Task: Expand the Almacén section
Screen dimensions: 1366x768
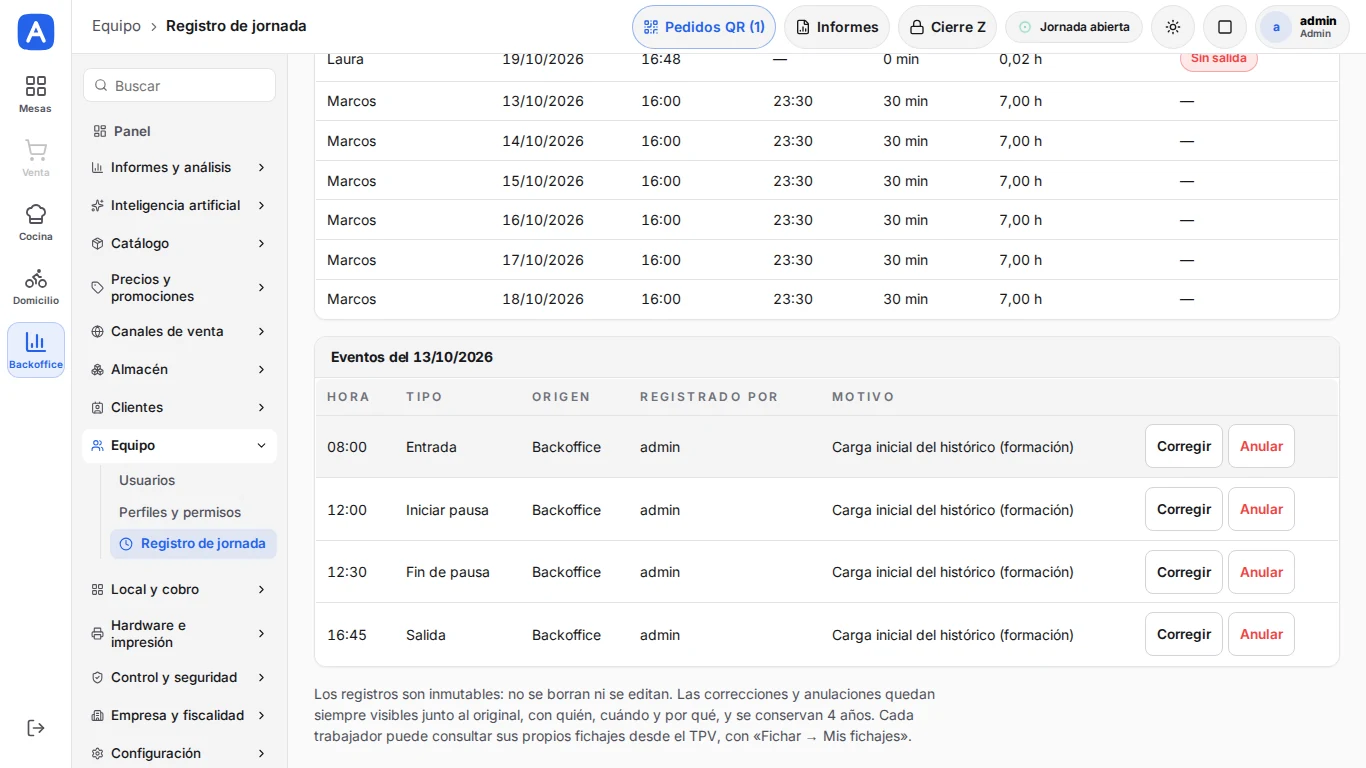Action: (x=180, y=369)
